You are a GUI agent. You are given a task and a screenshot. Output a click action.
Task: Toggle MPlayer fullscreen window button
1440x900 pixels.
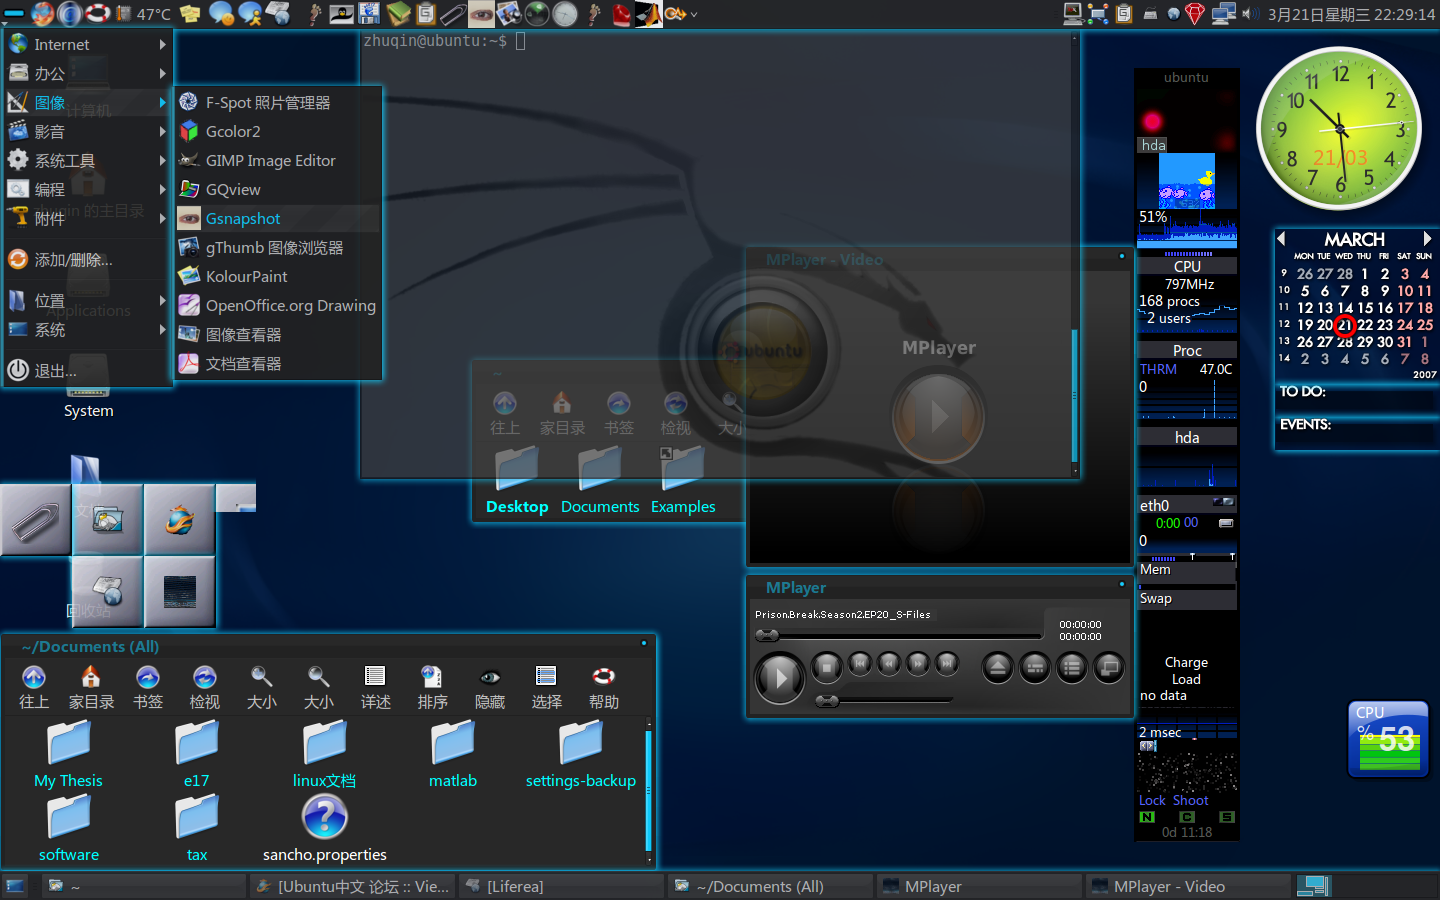pyautogui.click(x=1109, y=667)
